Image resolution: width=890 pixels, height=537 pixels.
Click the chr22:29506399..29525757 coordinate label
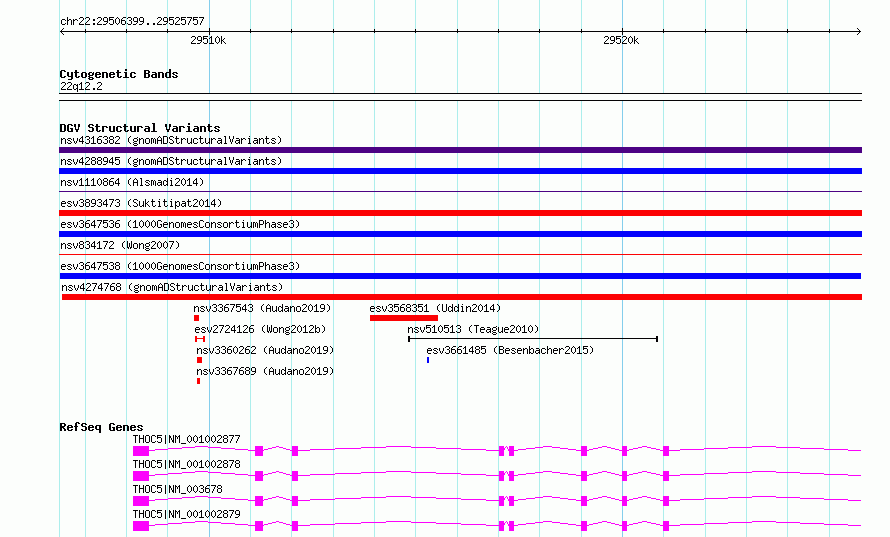tap(132, 21)
